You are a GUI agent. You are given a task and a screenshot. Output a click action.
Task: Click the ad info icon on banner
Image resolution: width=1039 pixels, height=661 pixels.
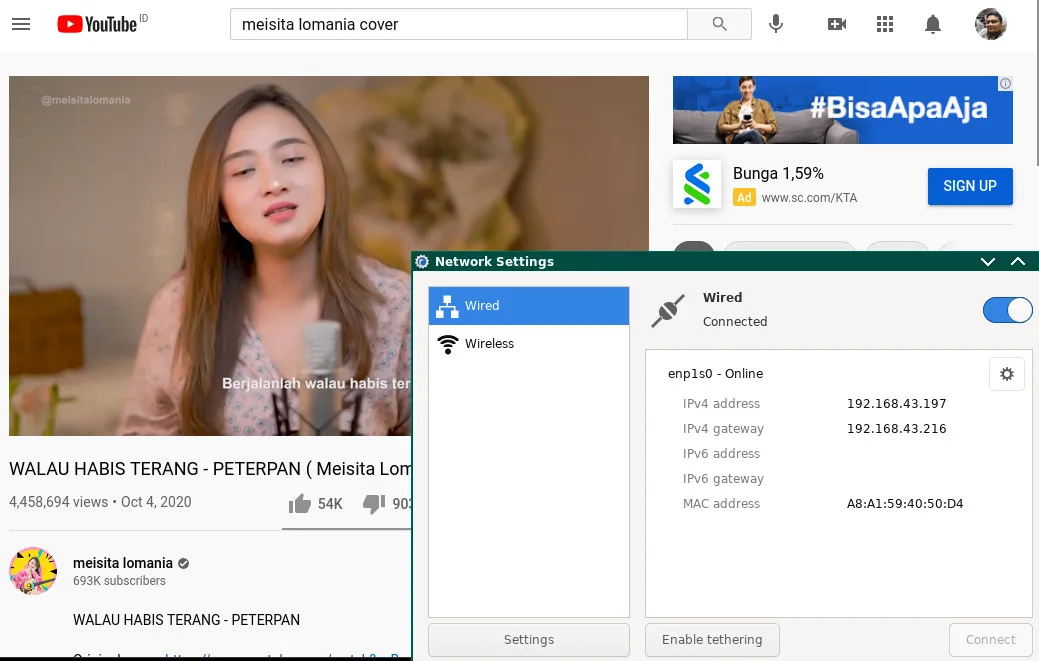[x=1005, y=83]
